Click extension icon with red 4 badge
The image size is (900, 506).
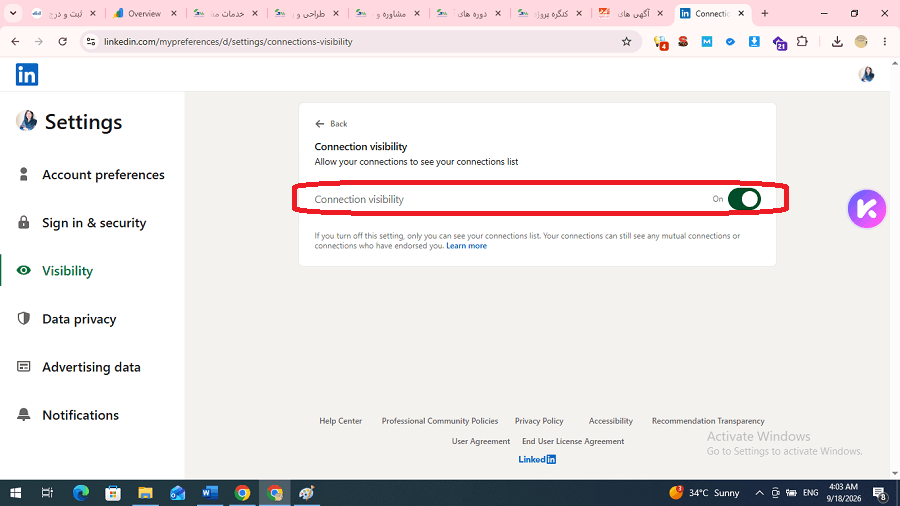click(661, 42)
